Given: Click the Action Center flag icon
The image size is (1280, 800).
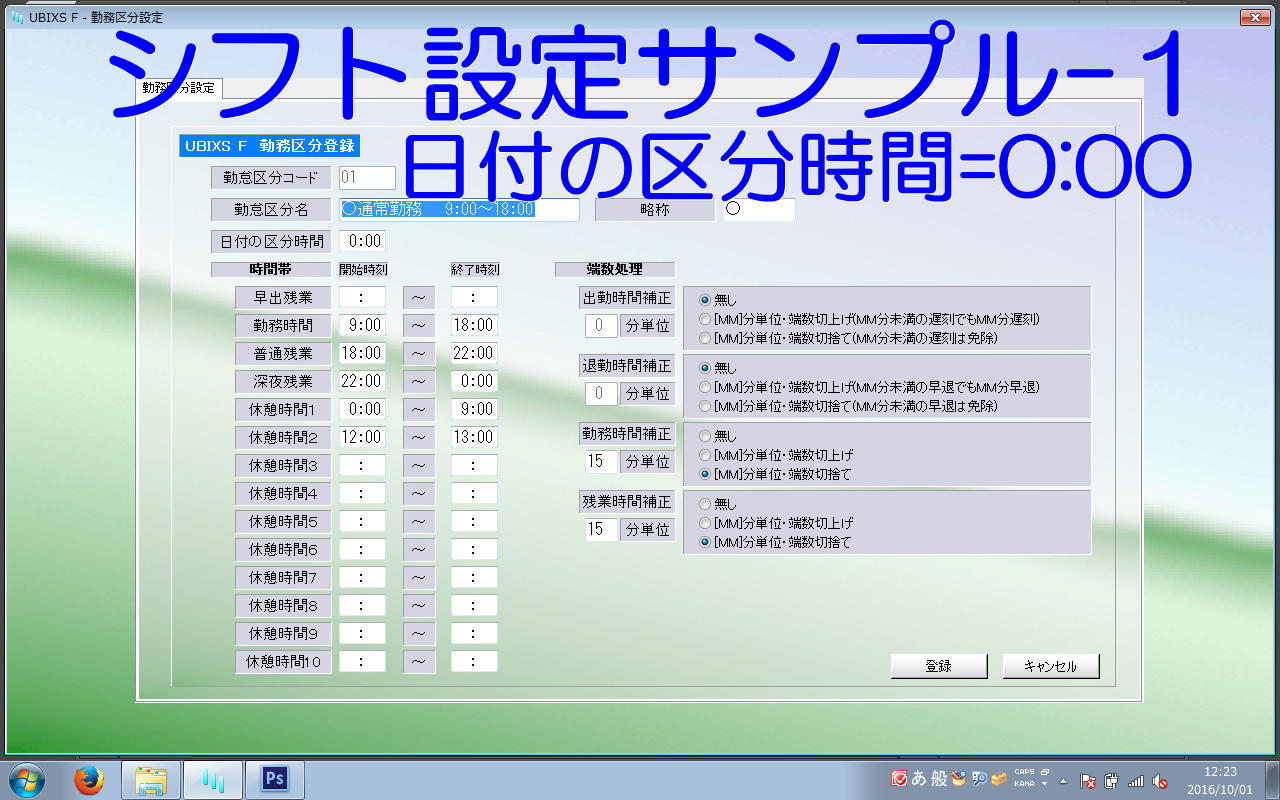Looking at the screenshot, I should point(1089,781).
